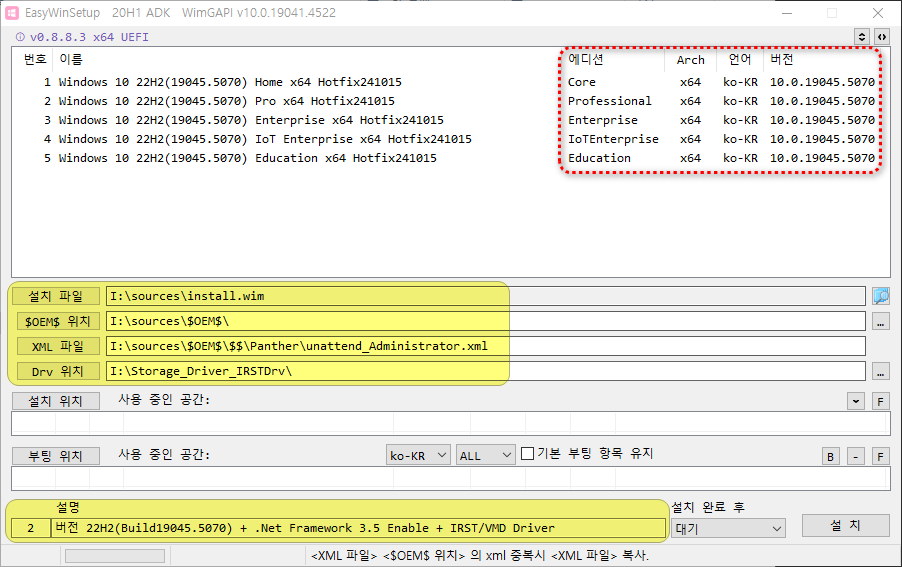Click the 설치 위치 button
902x567 pixels.
[x=56, y=401]
